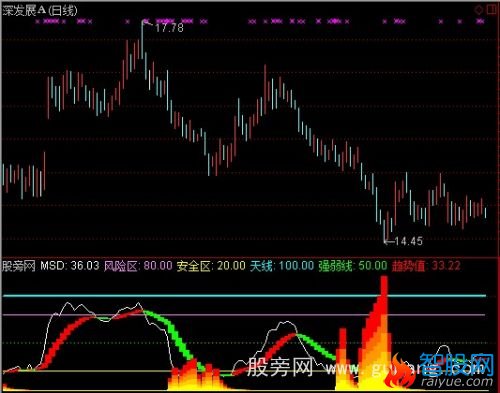
Task: Click the tall red flame peak above the cyan line
Action: pyautogui.click(x=384, y=286)
